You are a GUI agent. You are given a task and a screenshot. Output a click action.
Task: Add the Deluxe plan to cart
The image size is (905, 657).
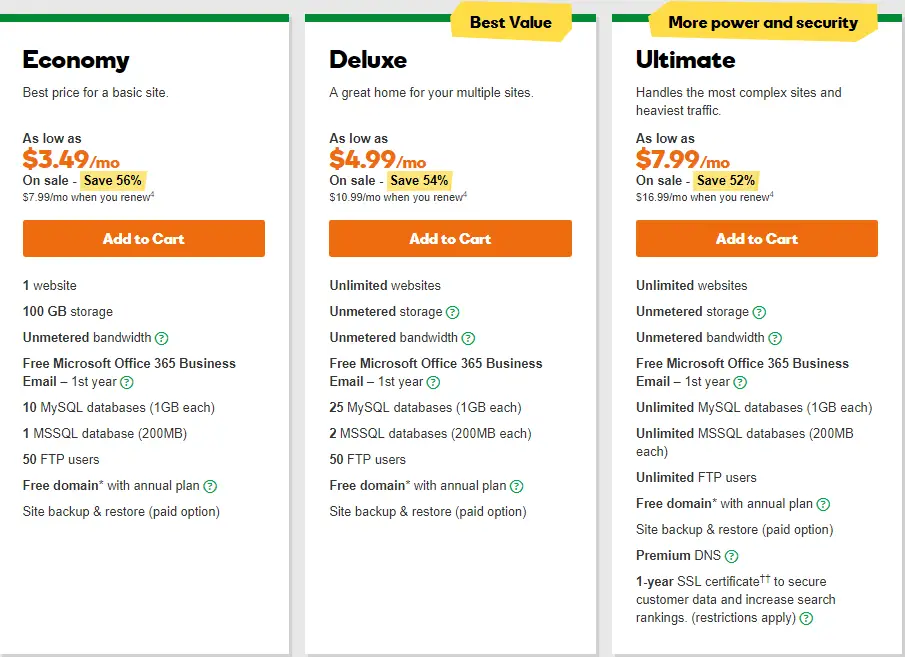[450, 238]
